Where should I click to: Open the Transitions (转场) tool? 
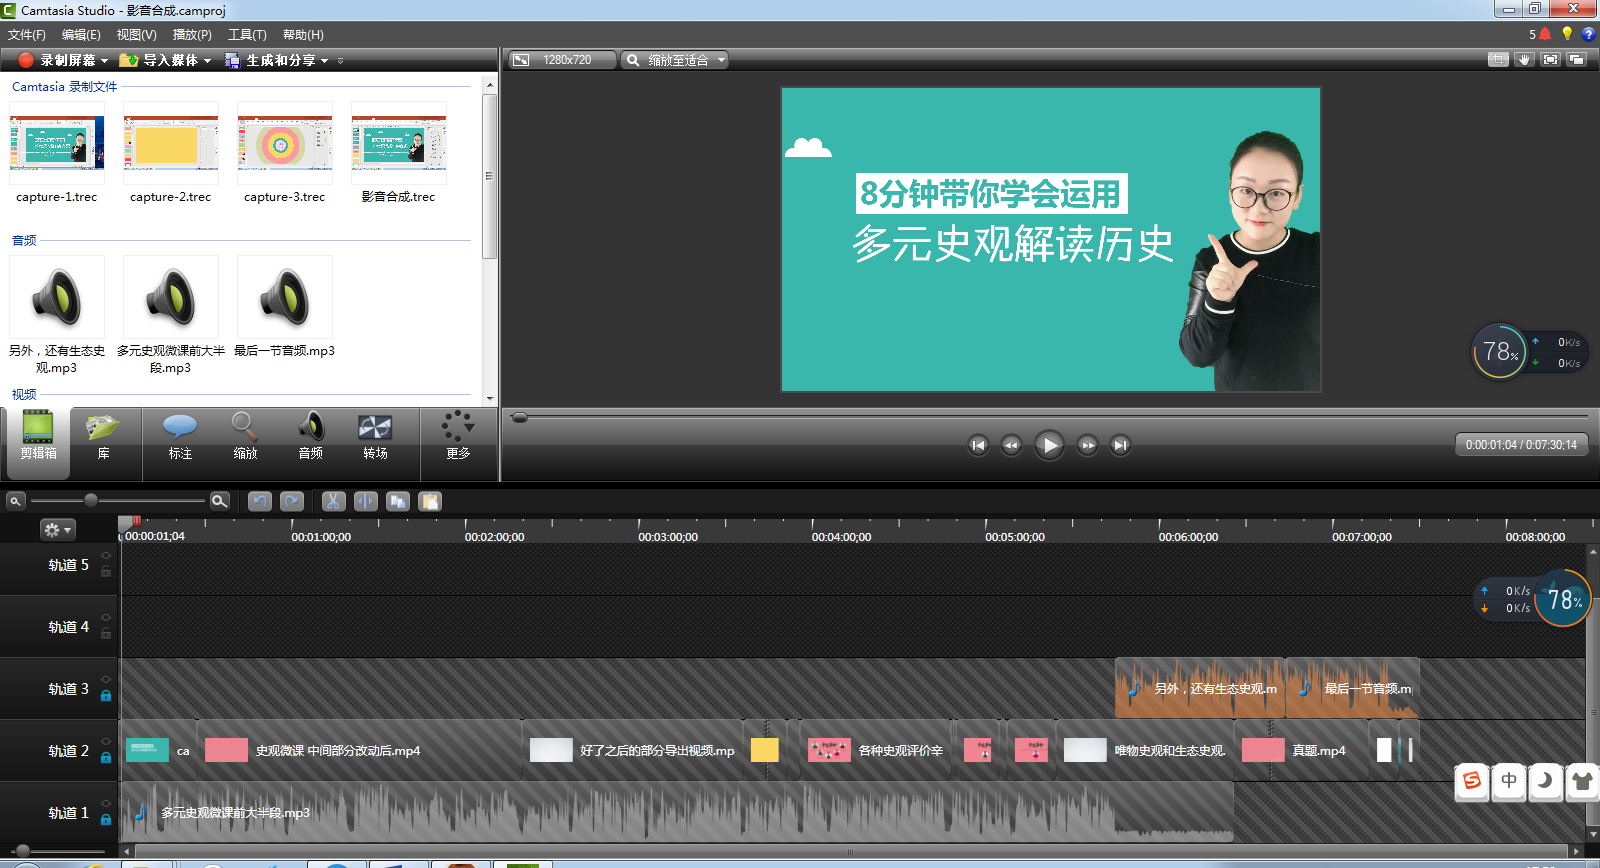tap(375, 436)
